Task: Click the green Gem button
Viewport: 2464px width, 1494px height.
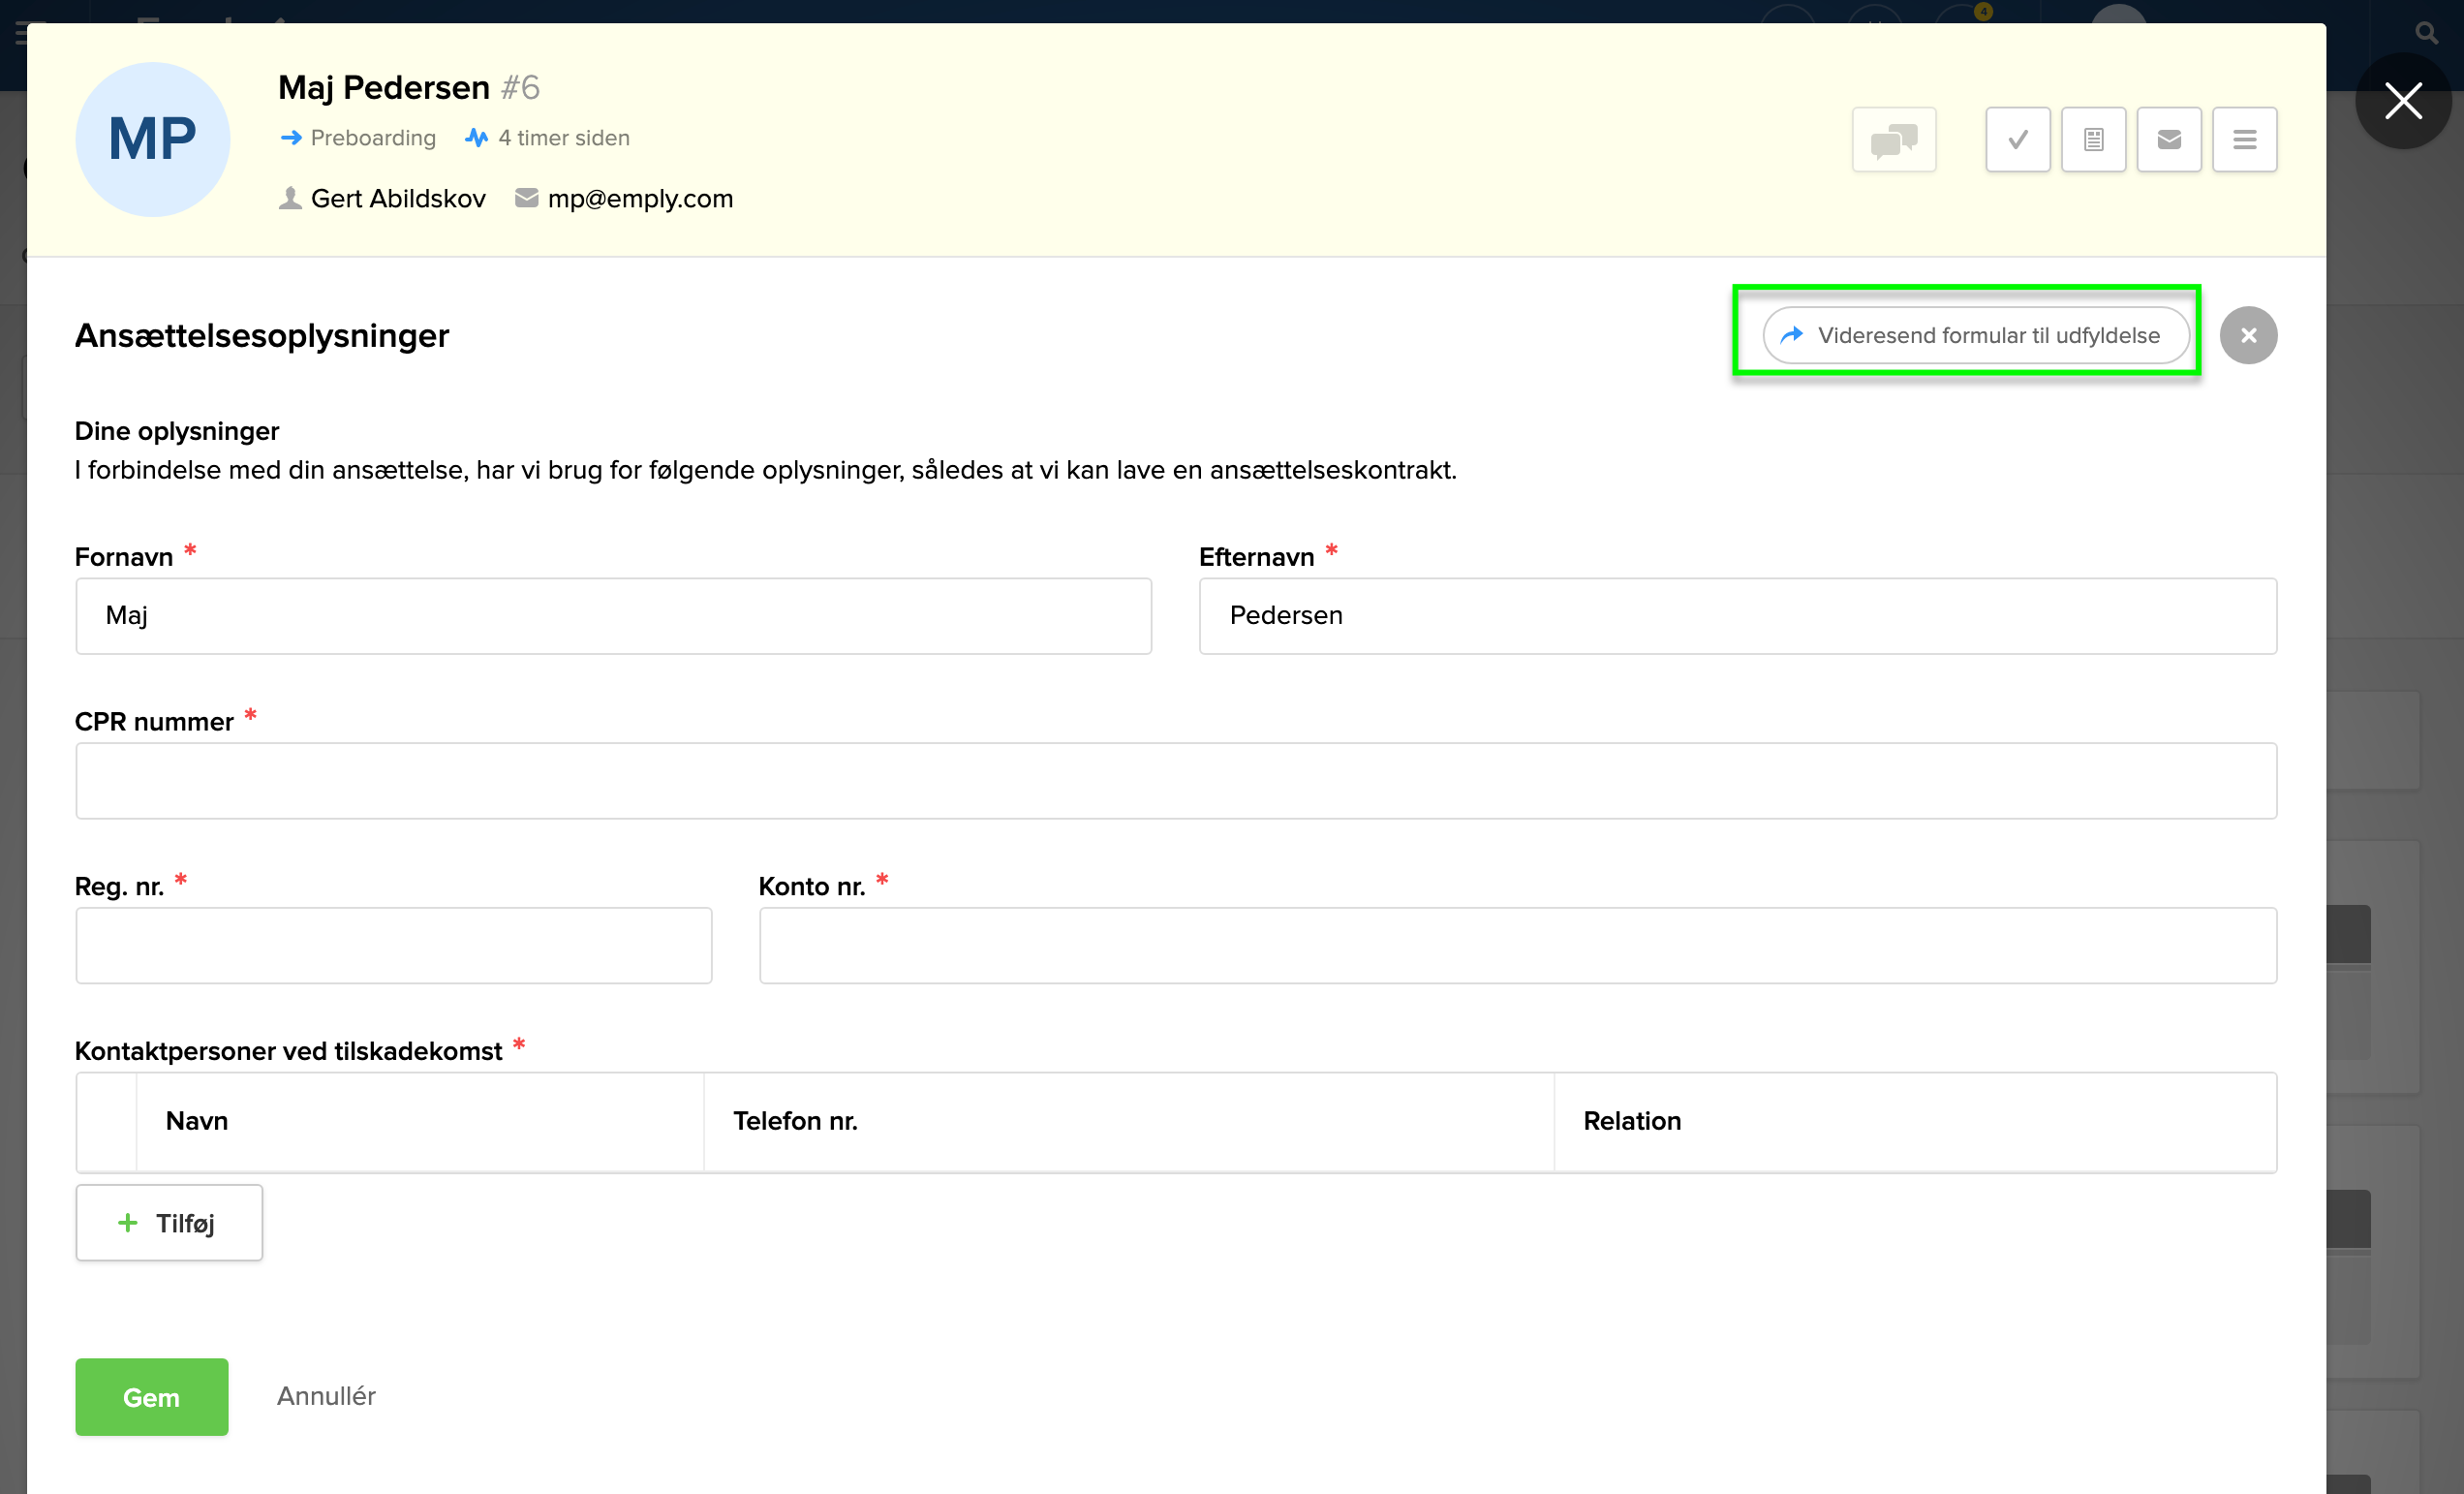Action: (151, 1396)
